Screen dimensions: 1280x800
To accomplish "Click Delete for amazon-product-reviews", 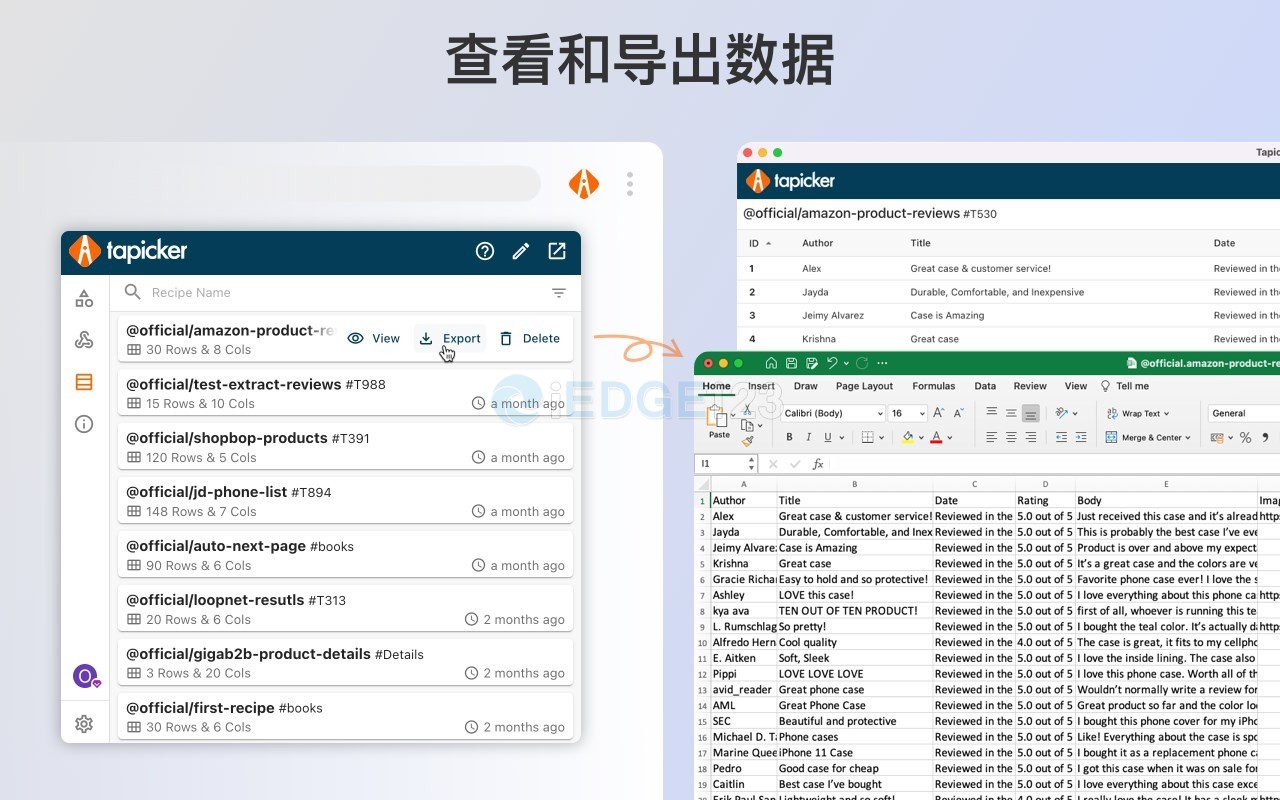I will point(530,339).
